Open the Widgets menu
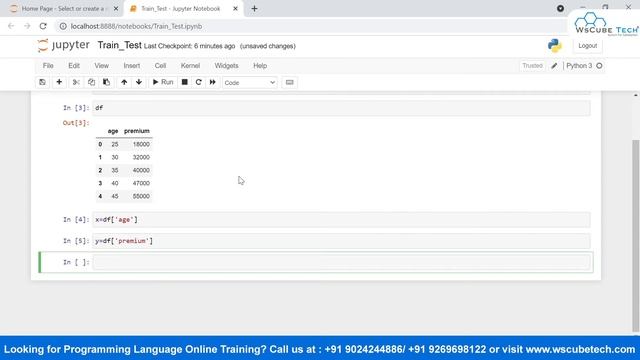Screen dimensions: 640x360 227,66
